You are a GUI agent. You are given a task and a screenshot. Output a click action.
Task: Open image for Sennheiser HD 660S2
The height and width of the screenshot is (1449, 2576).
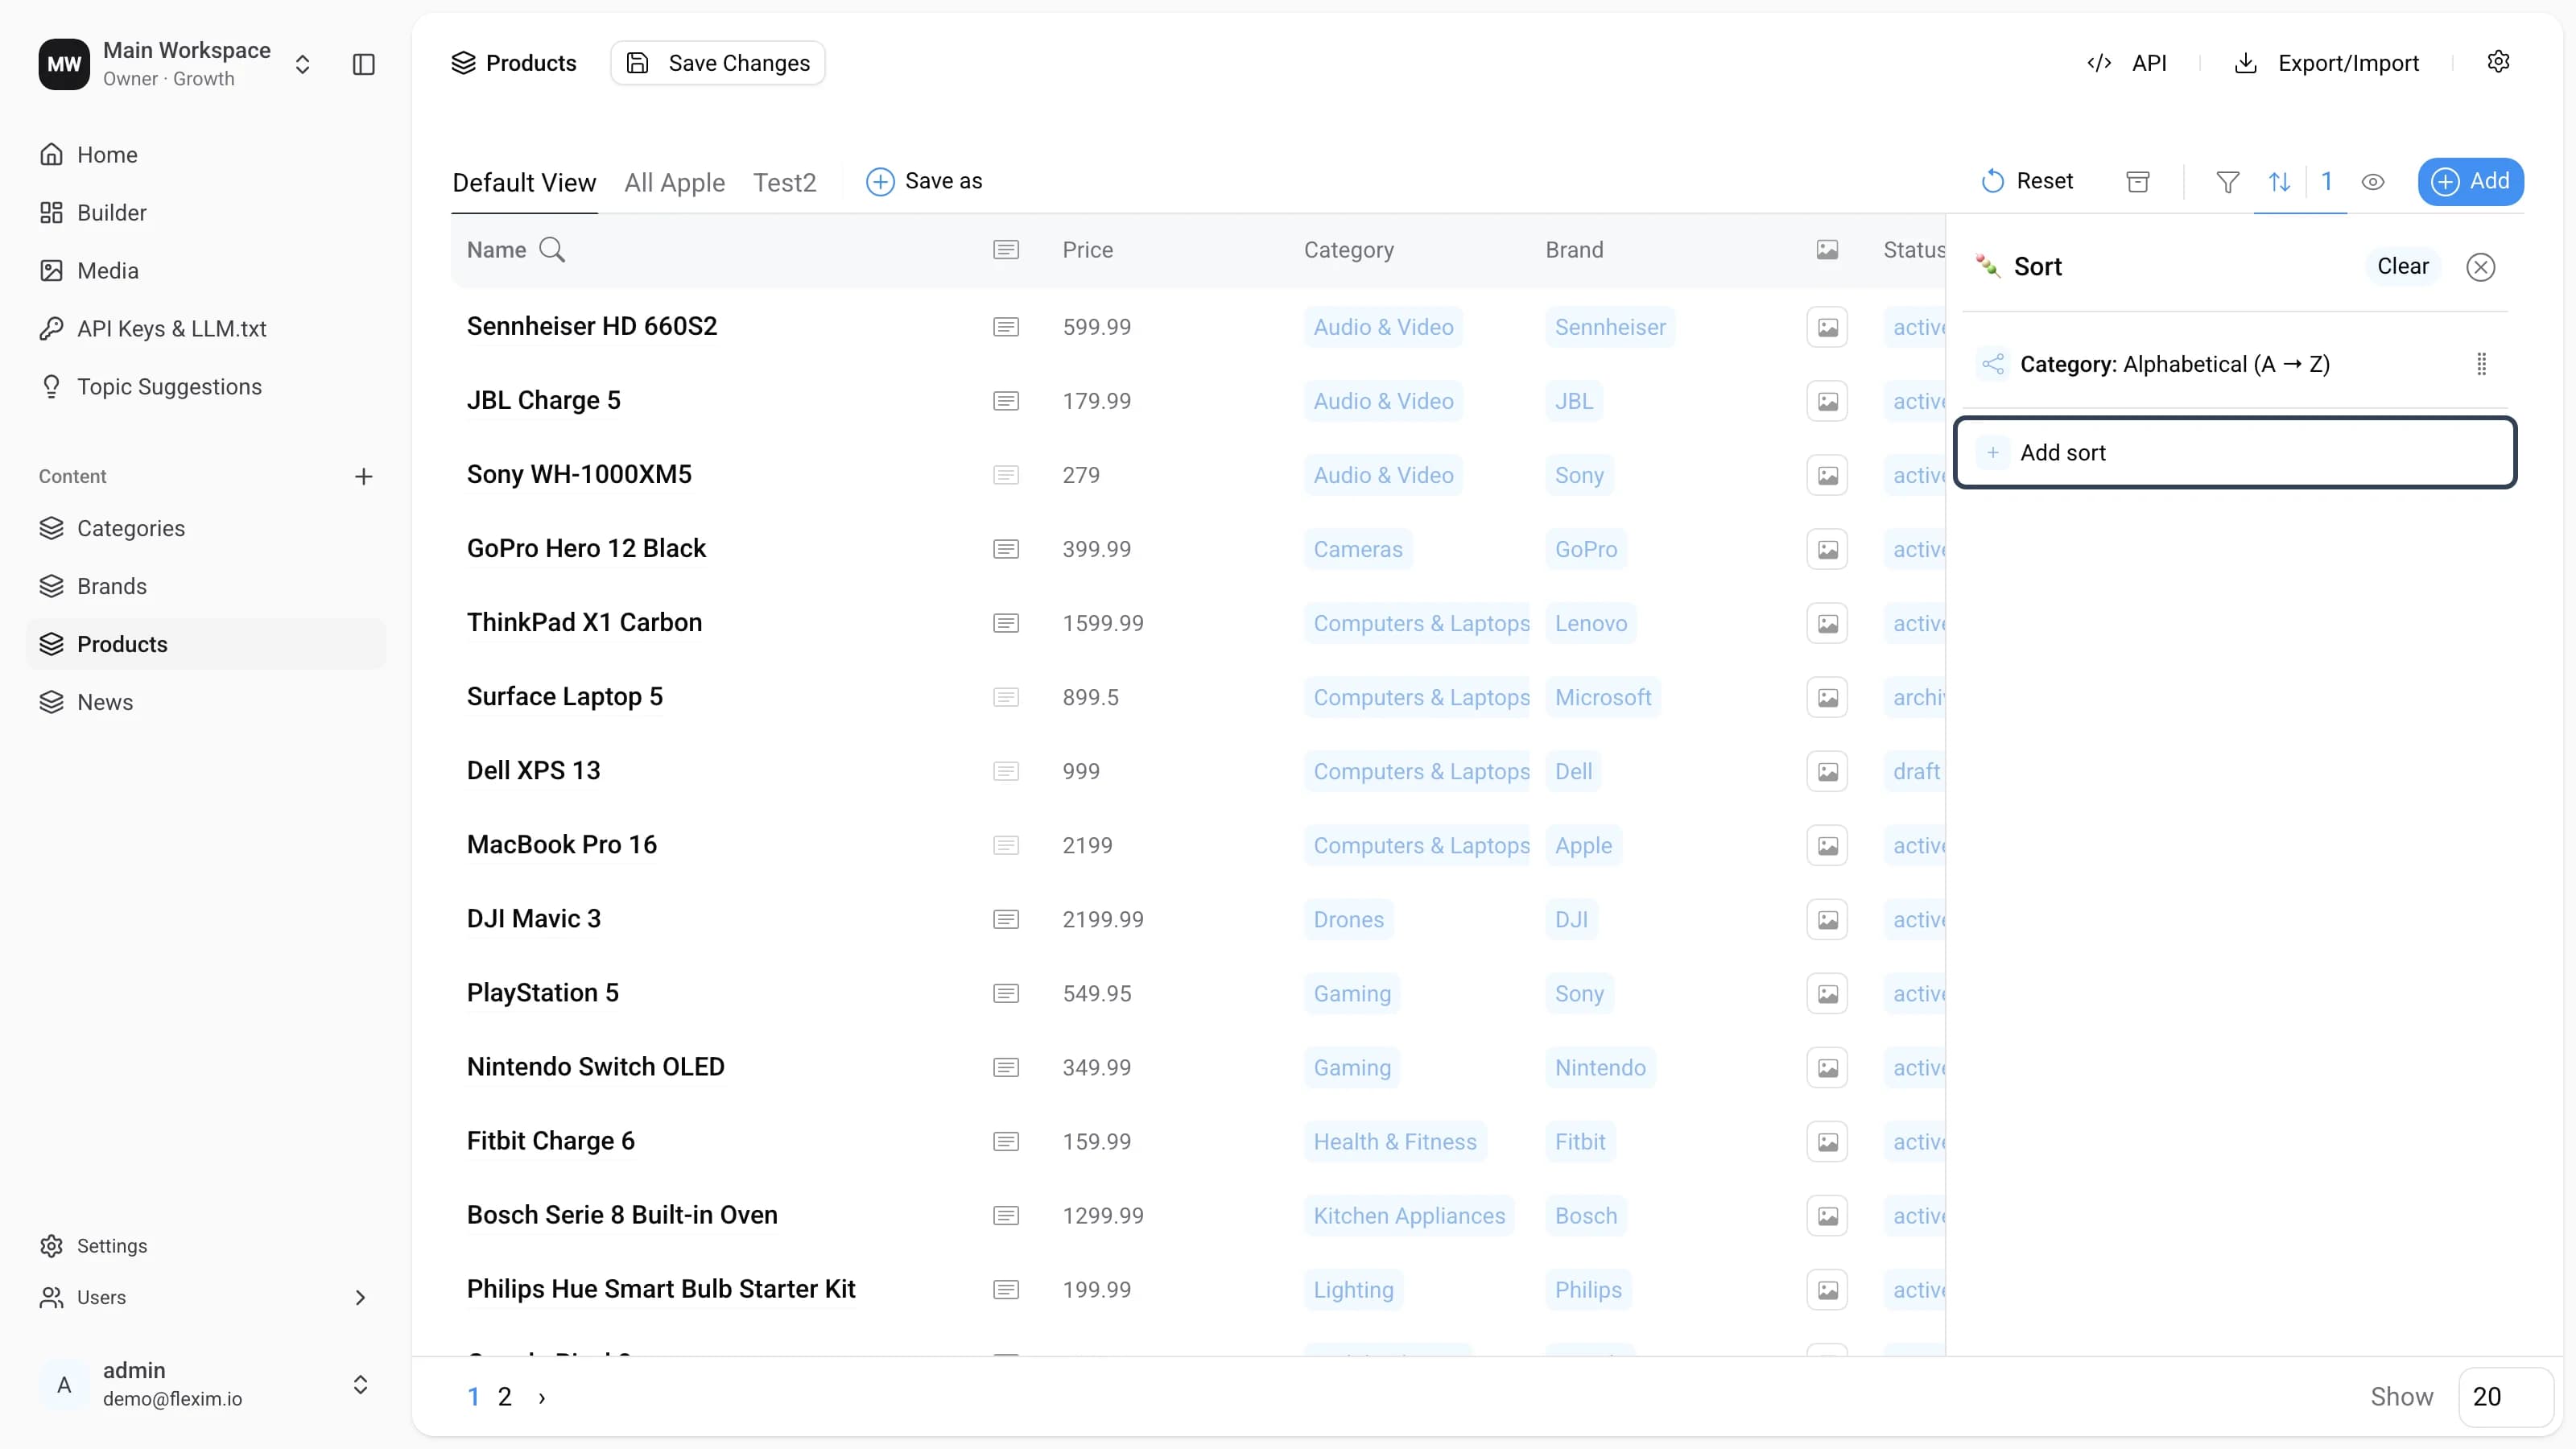point(1827,327)
